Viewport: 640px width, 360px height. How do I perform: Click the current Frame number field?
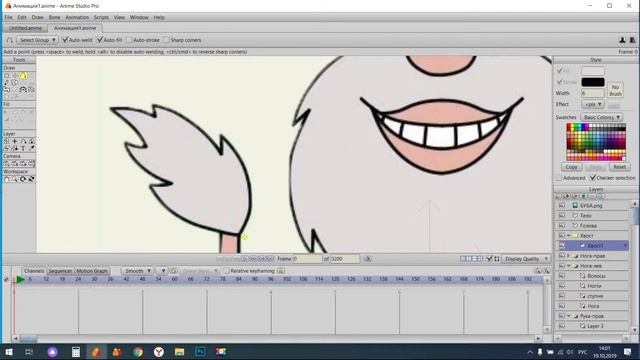[x=307, y=259]
